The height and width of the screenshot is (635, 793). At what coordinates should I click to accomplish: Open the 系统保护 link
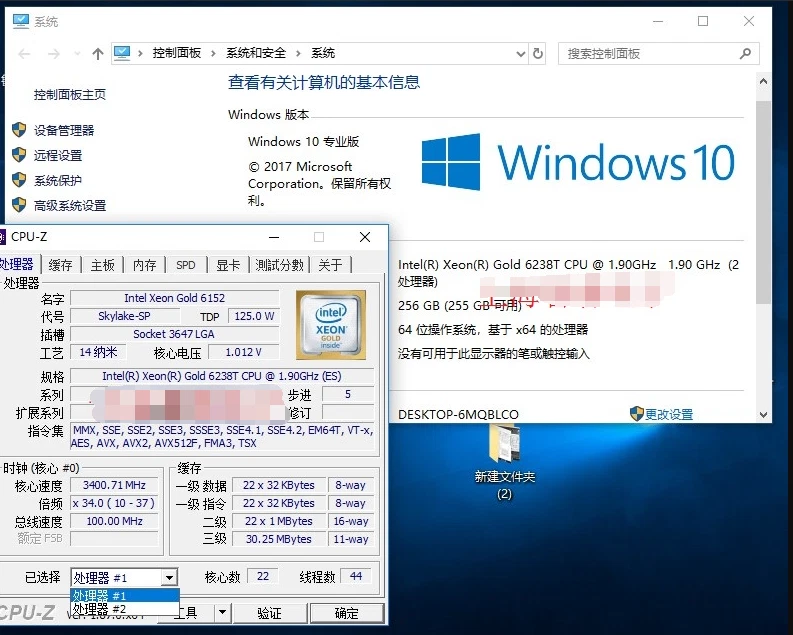58,180
